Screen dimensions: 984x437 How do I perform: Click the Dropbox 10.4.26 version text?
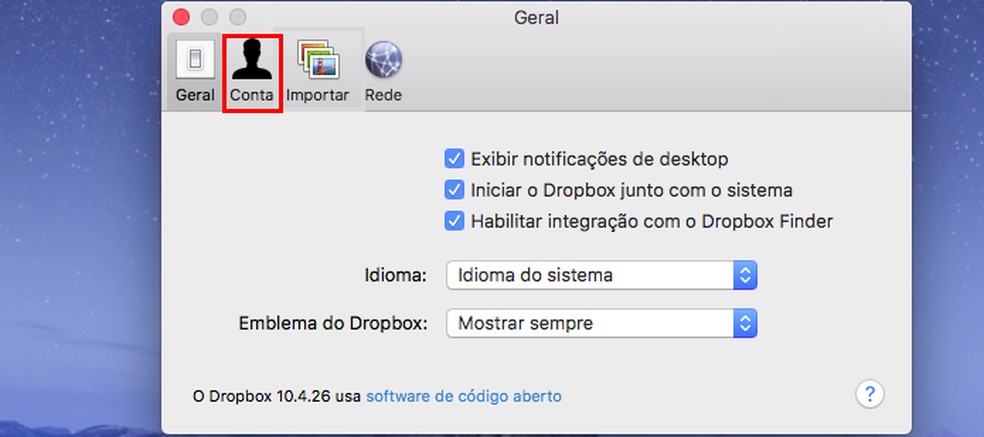click(x=275, y=396)
